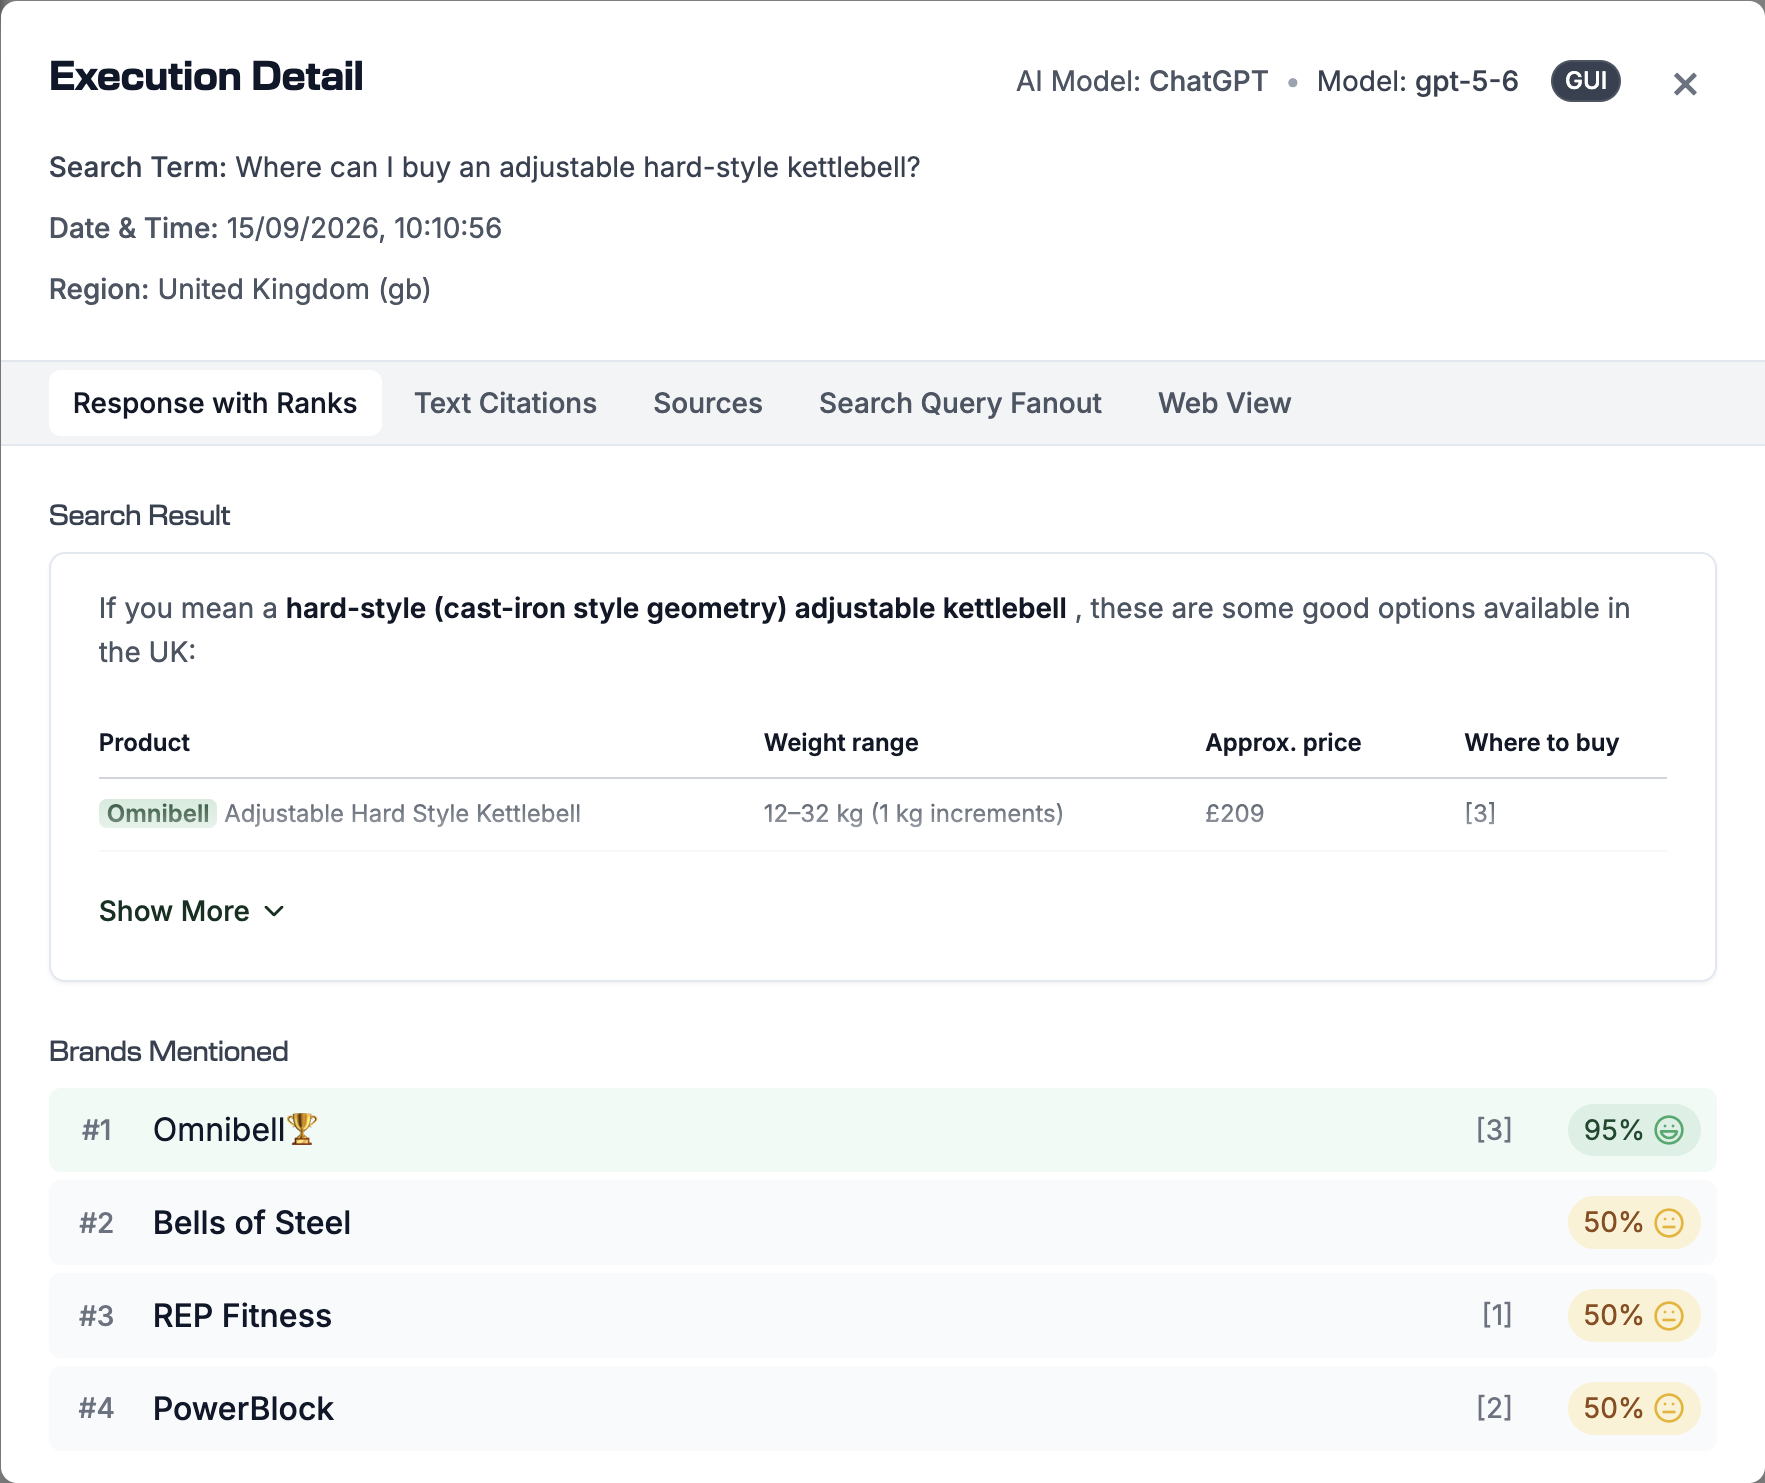
Task: Click the Approx. price column header
Action: [x=1283, y=743]
